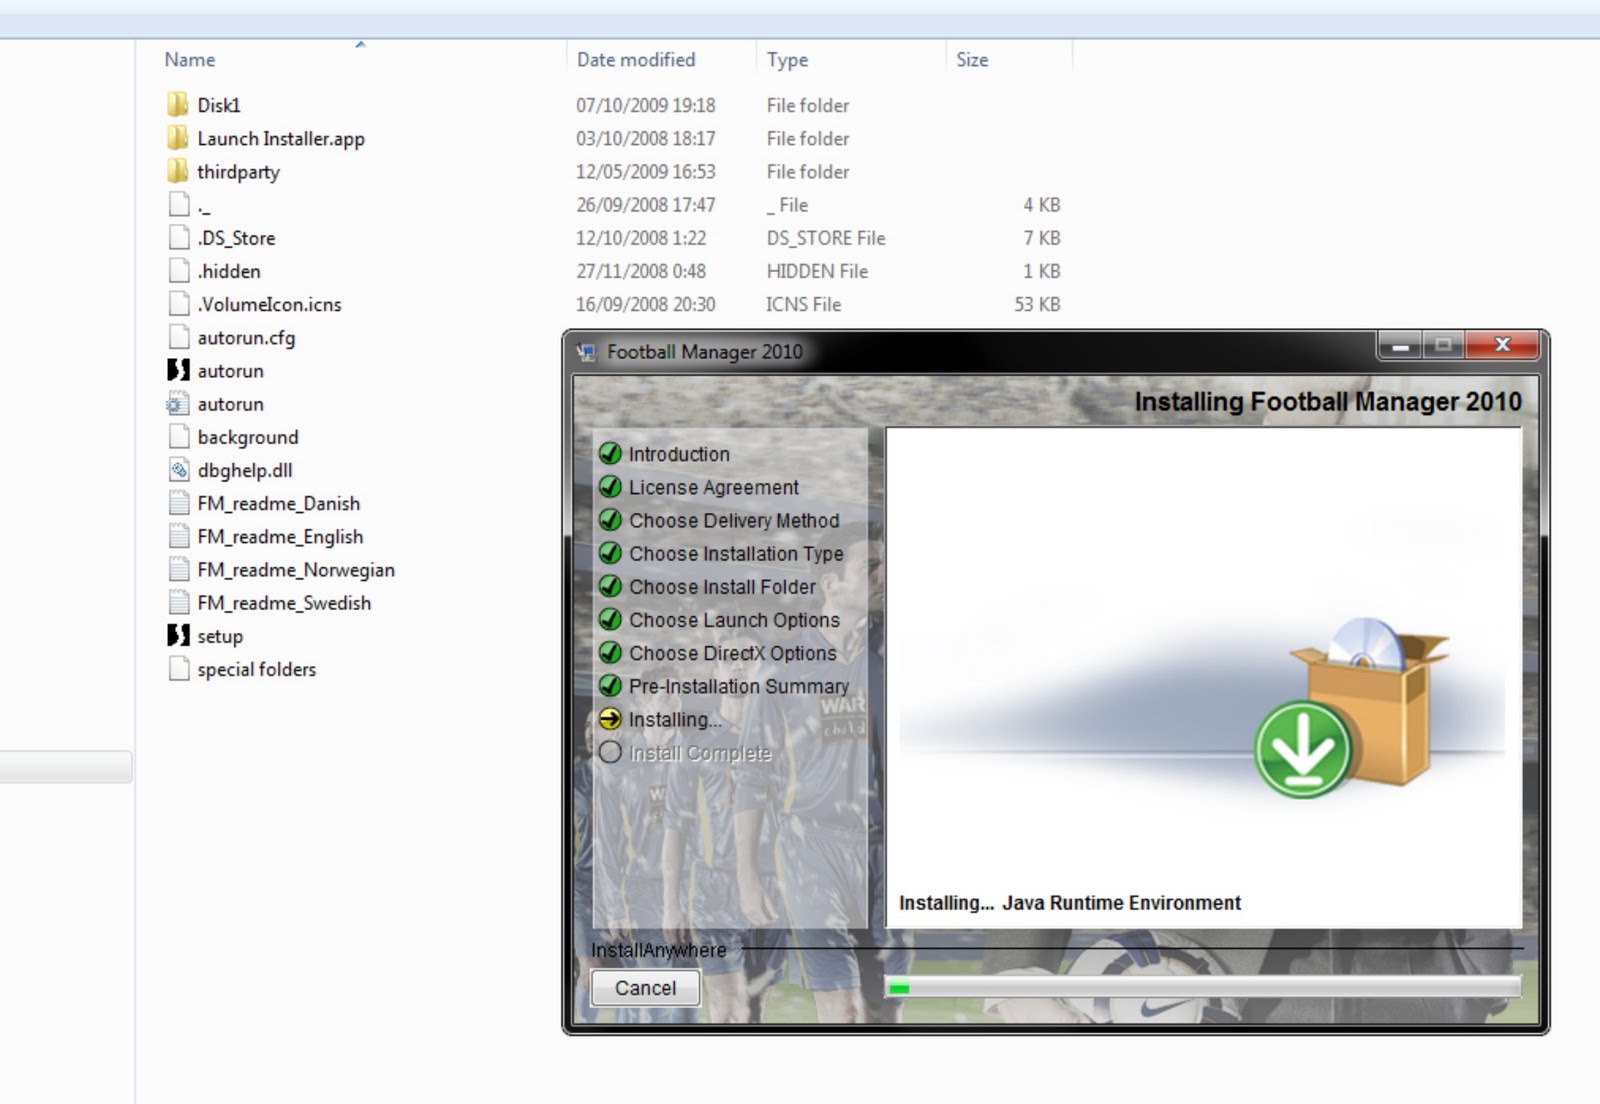This screenshot has height=1104, width=1600.
Task: Open the Disk1 folder icon
Action: 178,105
